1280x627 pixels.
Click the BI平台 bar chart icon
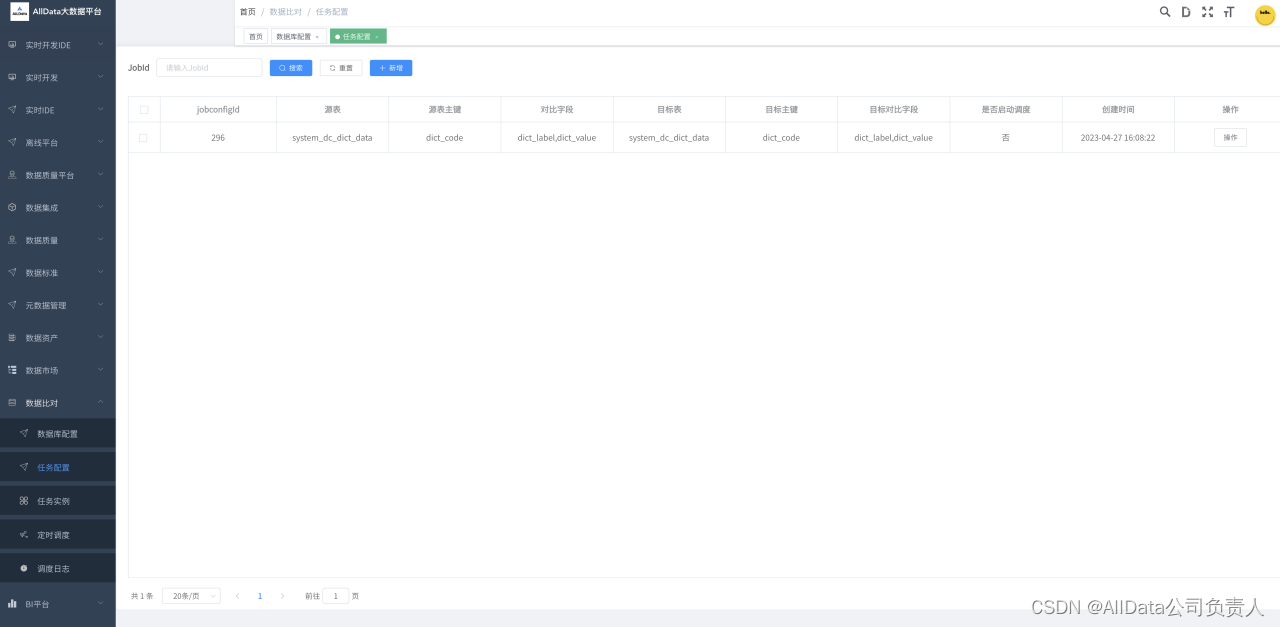12,603
